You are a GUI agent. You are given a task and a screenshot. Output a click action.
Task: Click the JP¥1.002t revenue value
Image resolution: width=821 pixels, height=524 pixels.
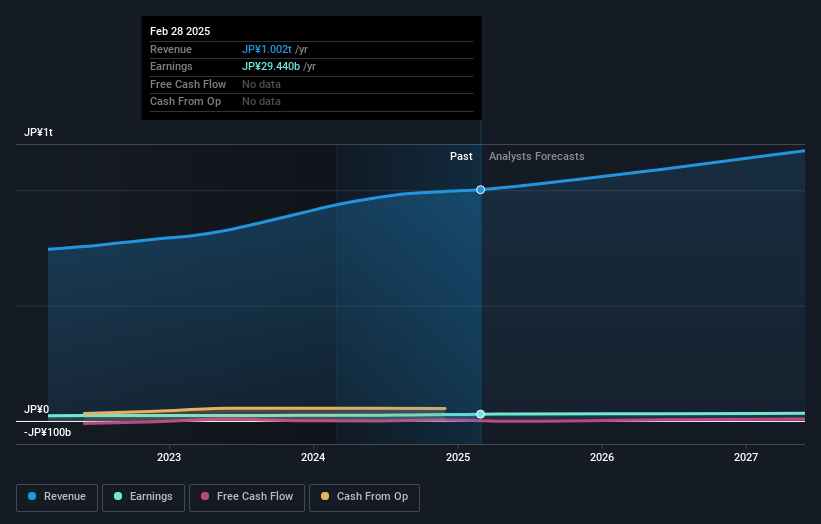click(x=267, y=49)
